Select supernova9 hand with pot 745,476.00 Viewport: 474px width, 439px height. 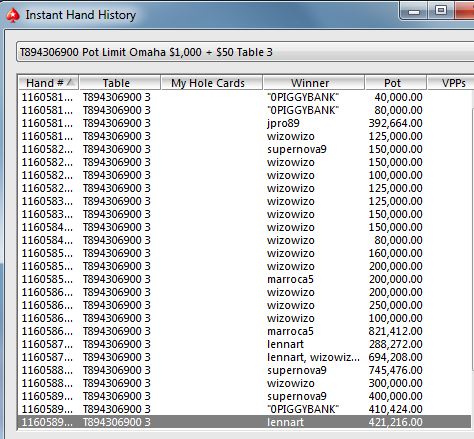click(245, 370)
